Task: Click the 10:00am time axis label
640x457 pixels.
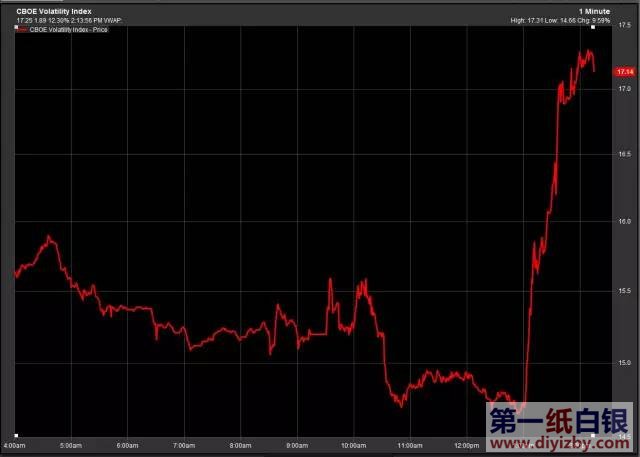Action: point(353,444)
